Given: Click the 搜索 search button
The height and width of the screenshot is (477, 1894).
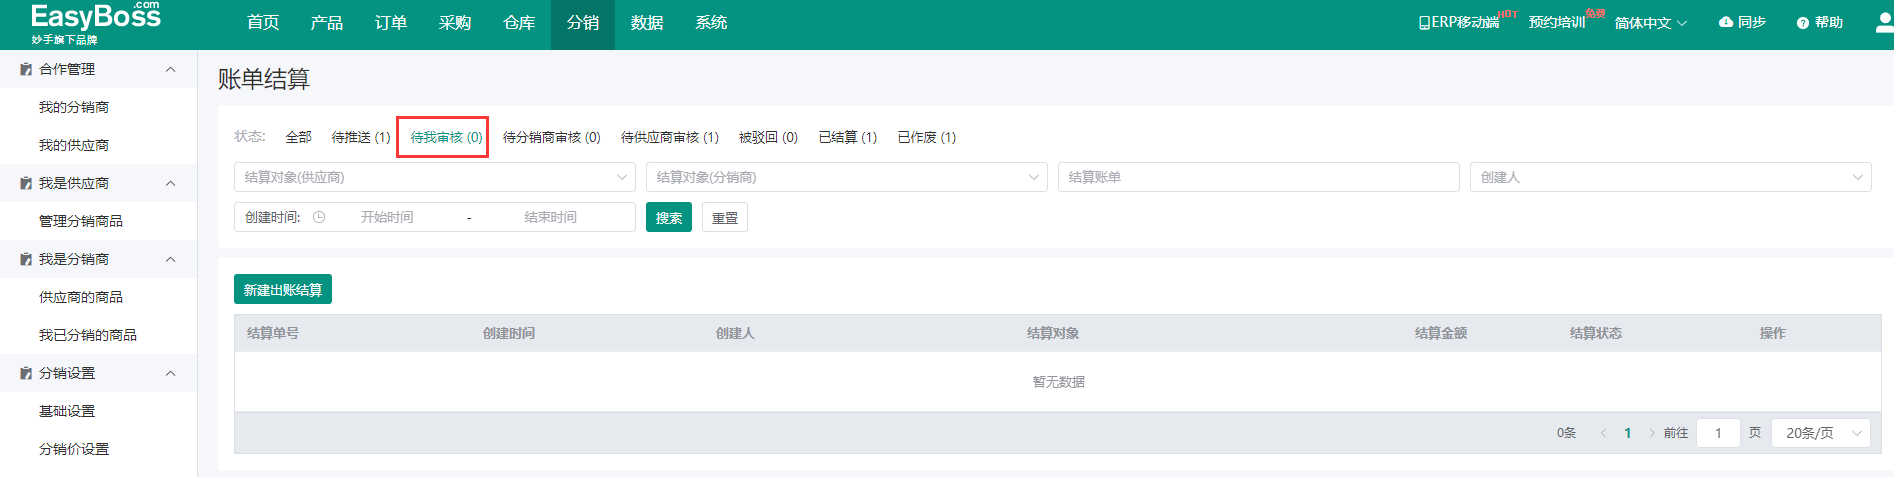Looking at the screenshot, I should click(x=669, y=217).
